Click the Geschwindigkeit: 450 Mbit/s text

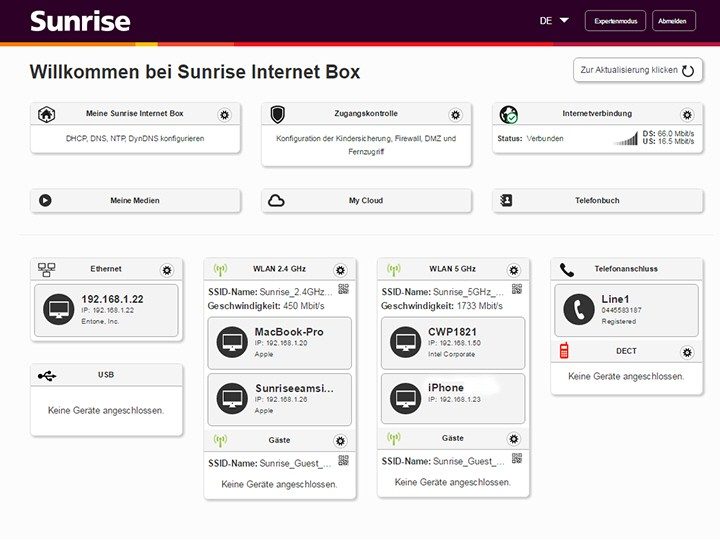(x=266, y=306)
